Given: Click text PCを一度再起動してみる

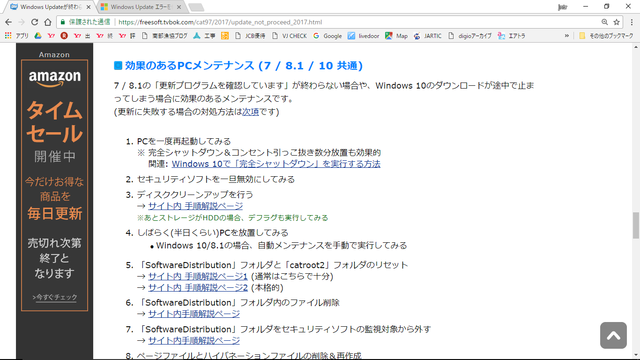Looking at the screenshot, I should [x=184, y=141].
